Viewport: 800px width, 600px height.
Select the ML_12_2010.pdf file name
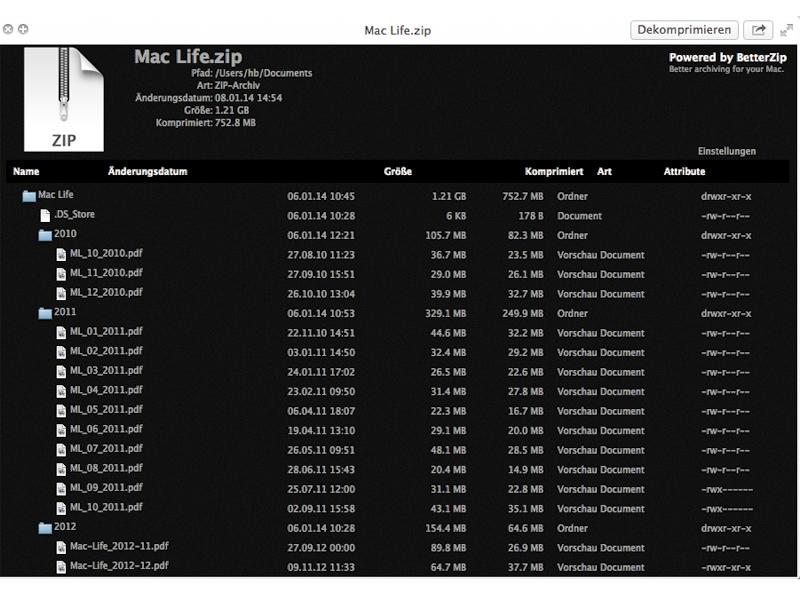point(106,292)
